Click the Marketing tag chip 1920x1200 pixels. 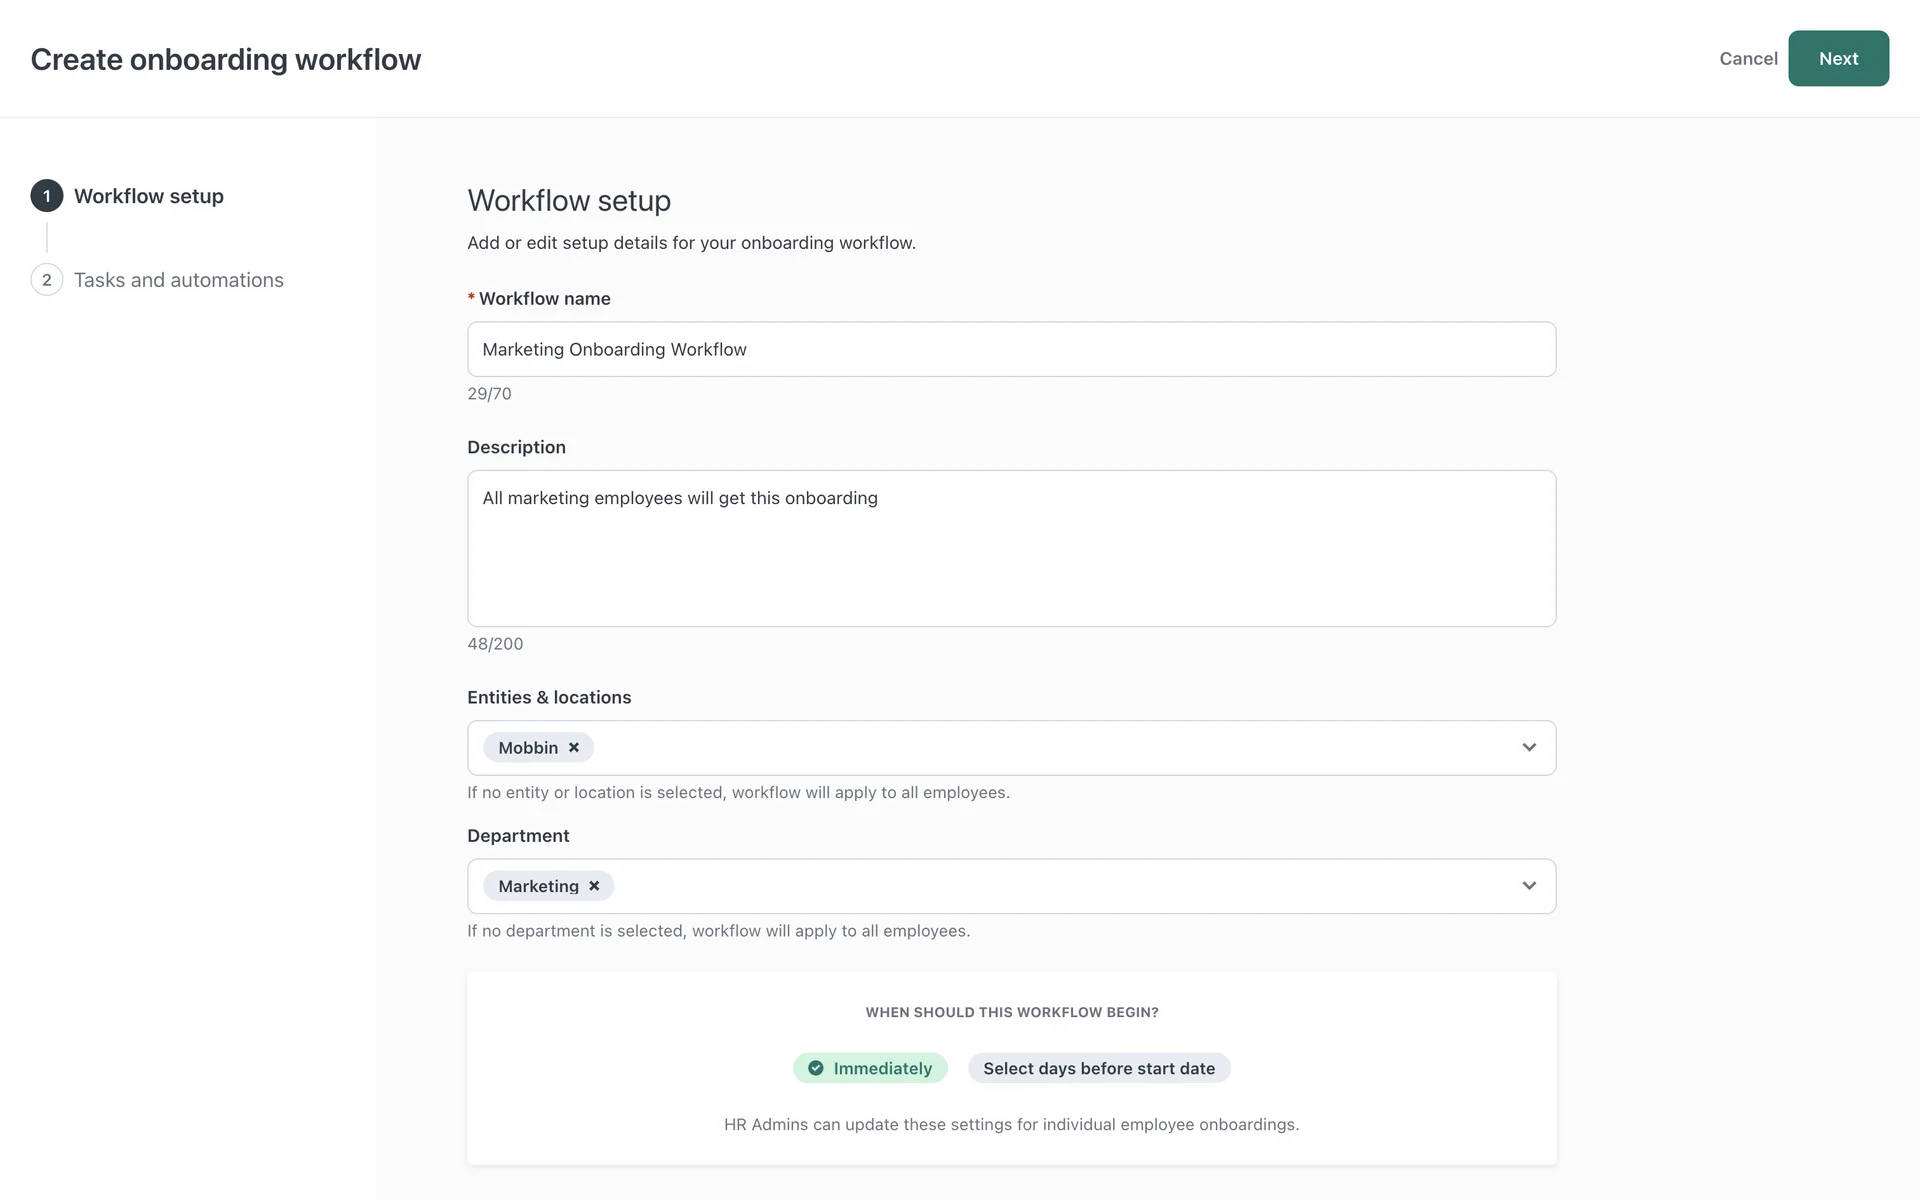tap(538, 886)
